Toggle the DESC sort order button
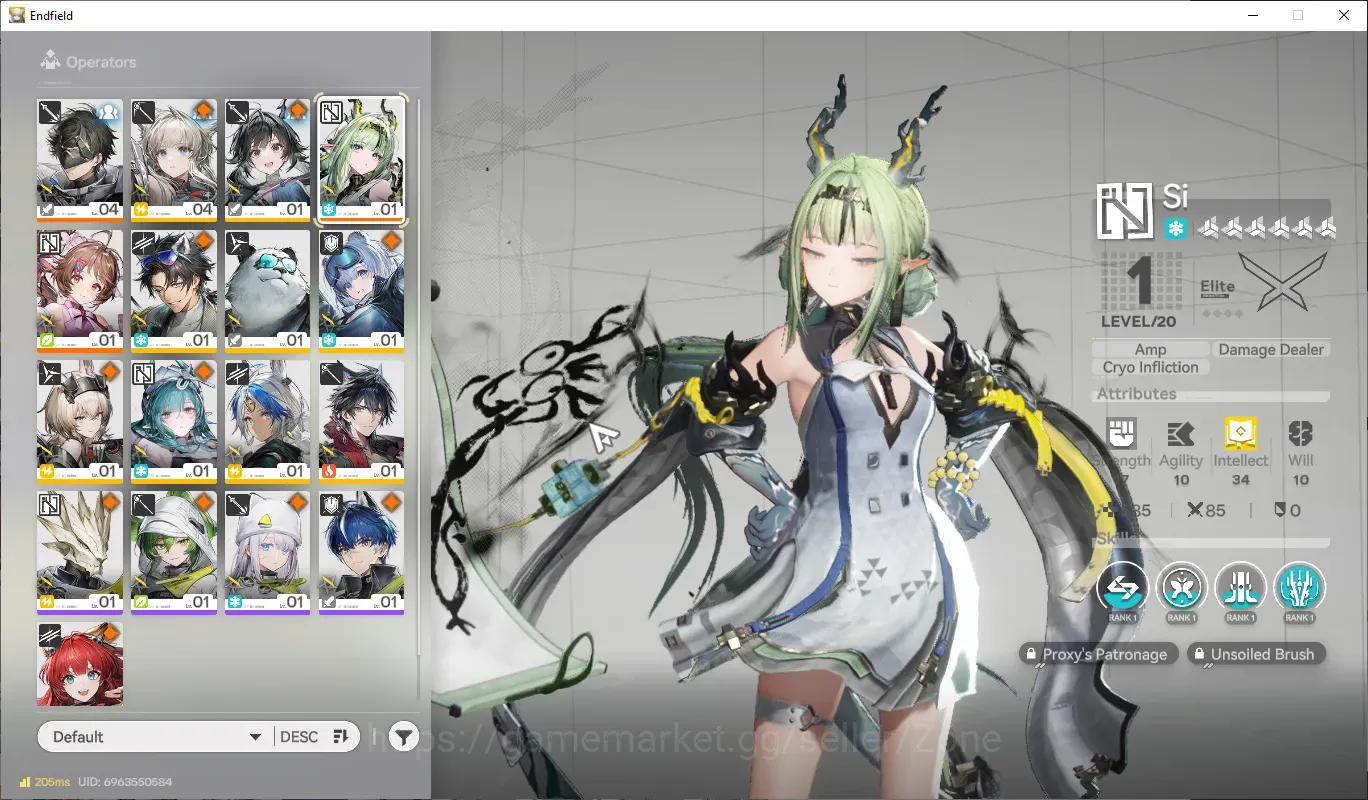 314,737
